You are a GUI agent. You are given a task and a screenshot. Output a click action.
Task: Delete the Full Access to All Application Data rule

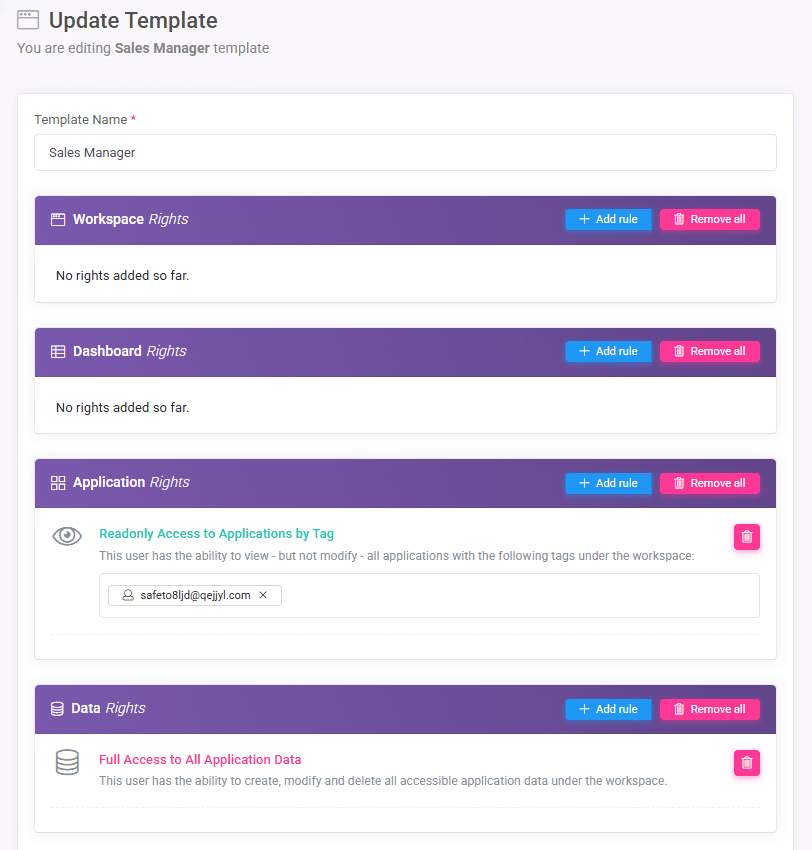746,763
